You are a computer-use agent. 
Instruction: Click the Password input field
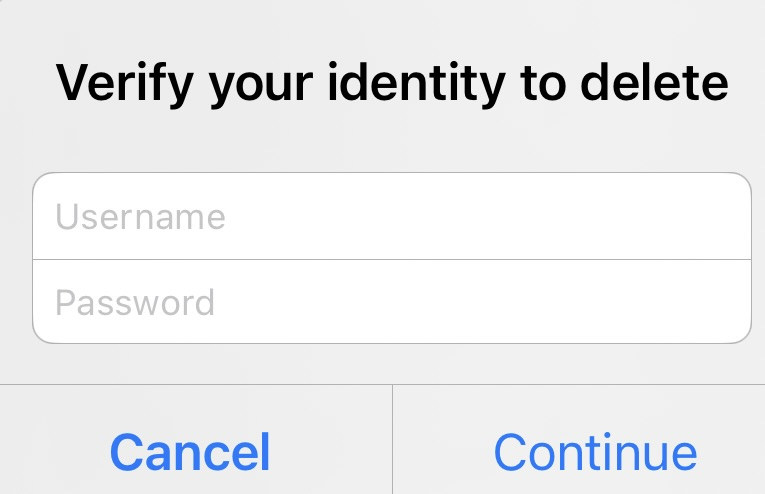coord(391,302)
